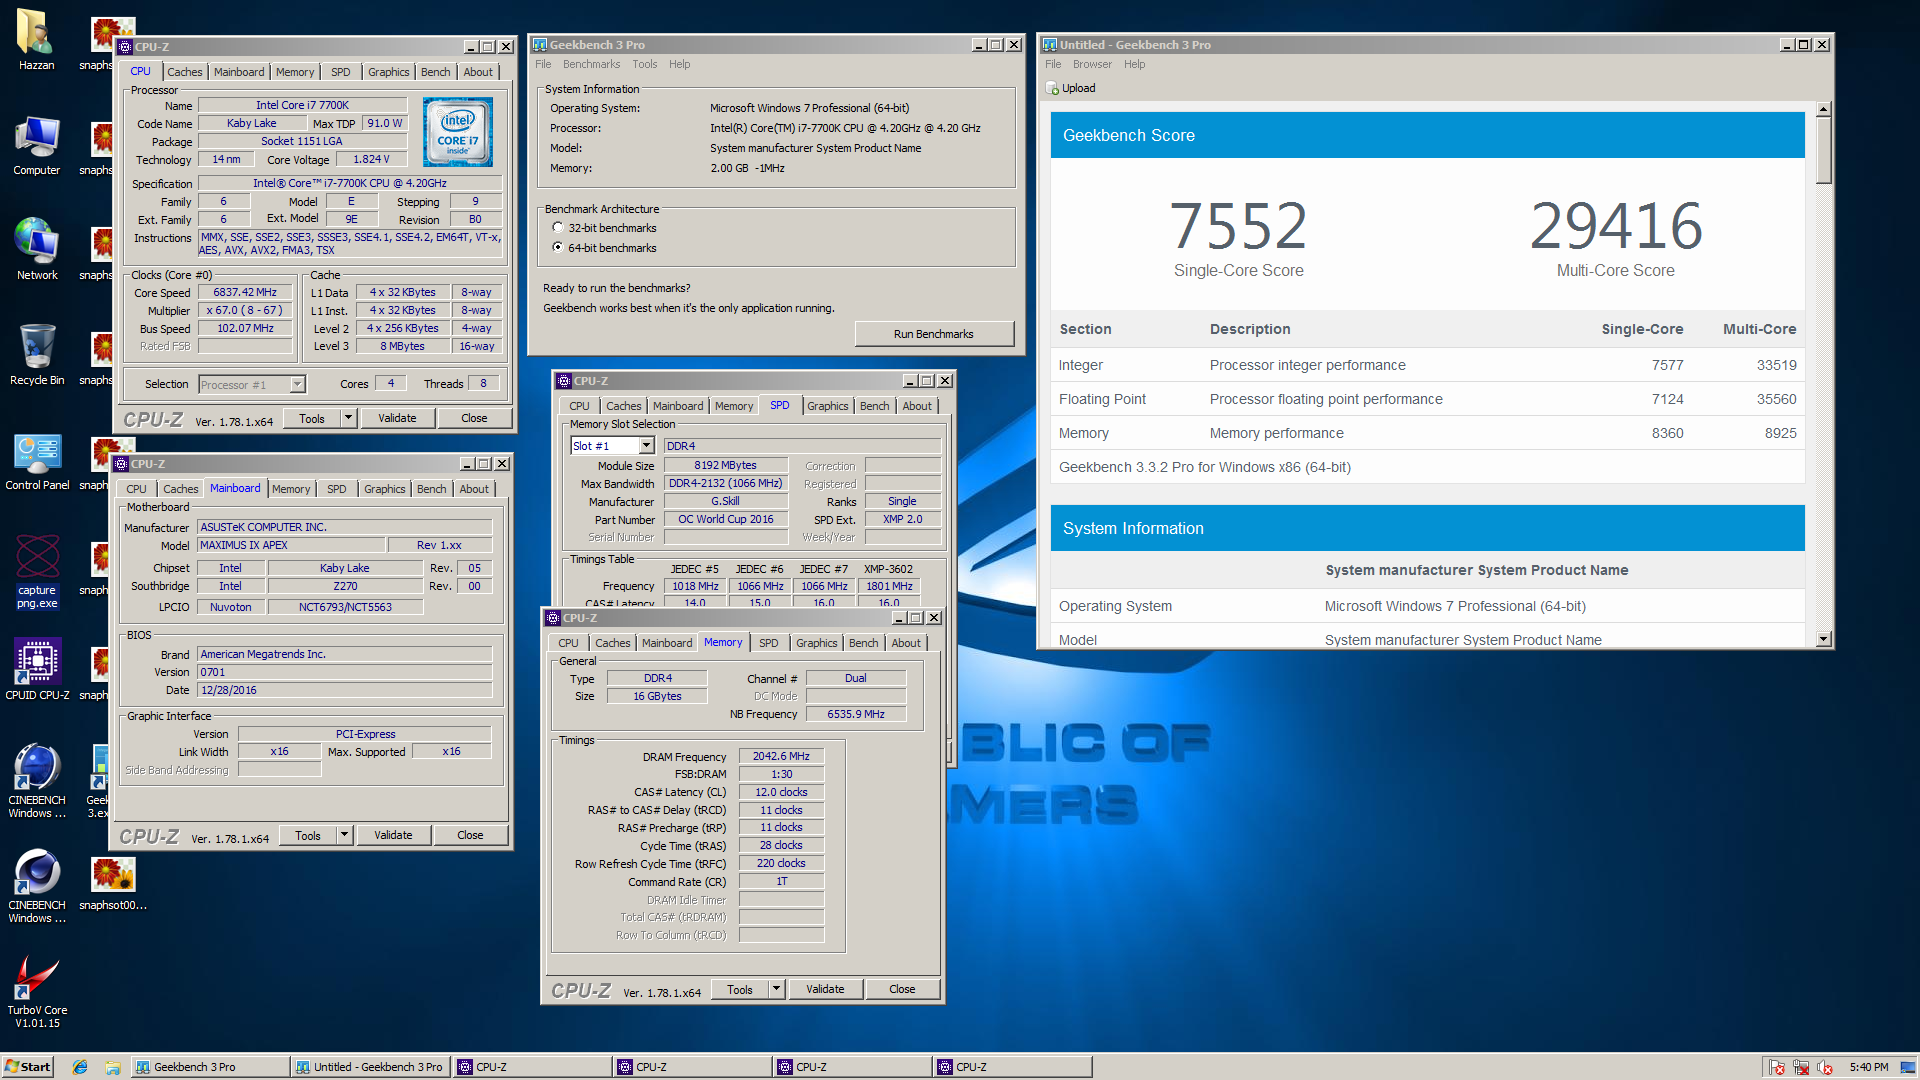Click the Core Speed value 6837.42 MHz
This screenshot has width=1920, height=1080.
(245, 292)
